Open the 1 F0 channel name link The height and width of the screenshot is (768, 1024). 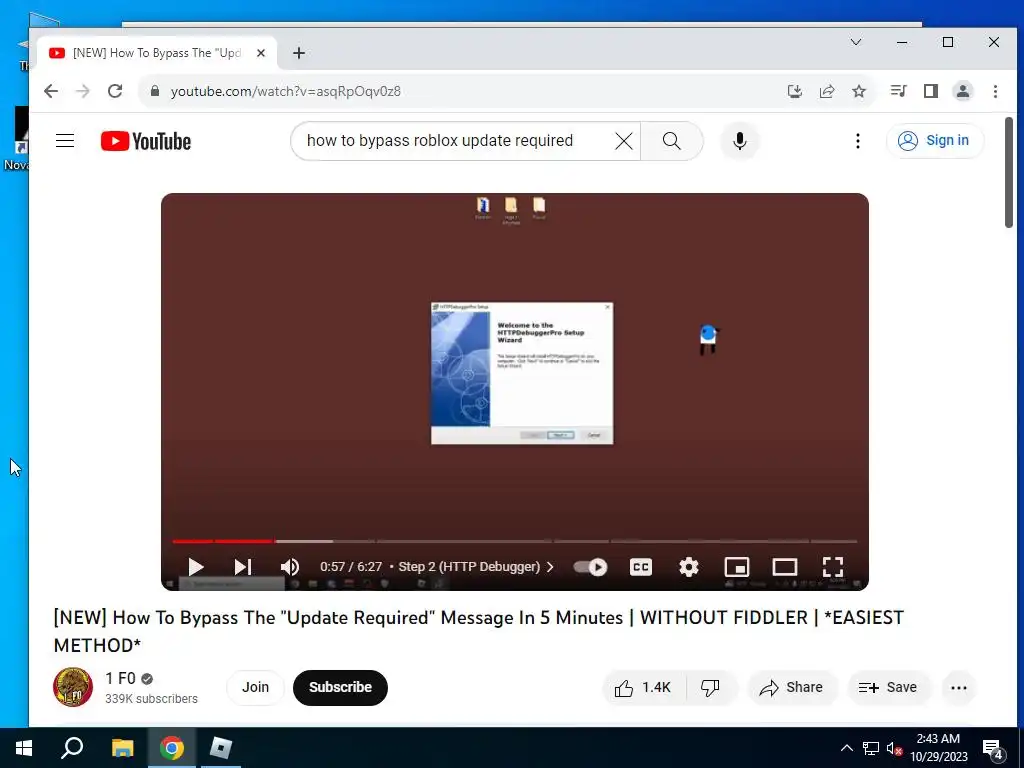click(120, 679)
